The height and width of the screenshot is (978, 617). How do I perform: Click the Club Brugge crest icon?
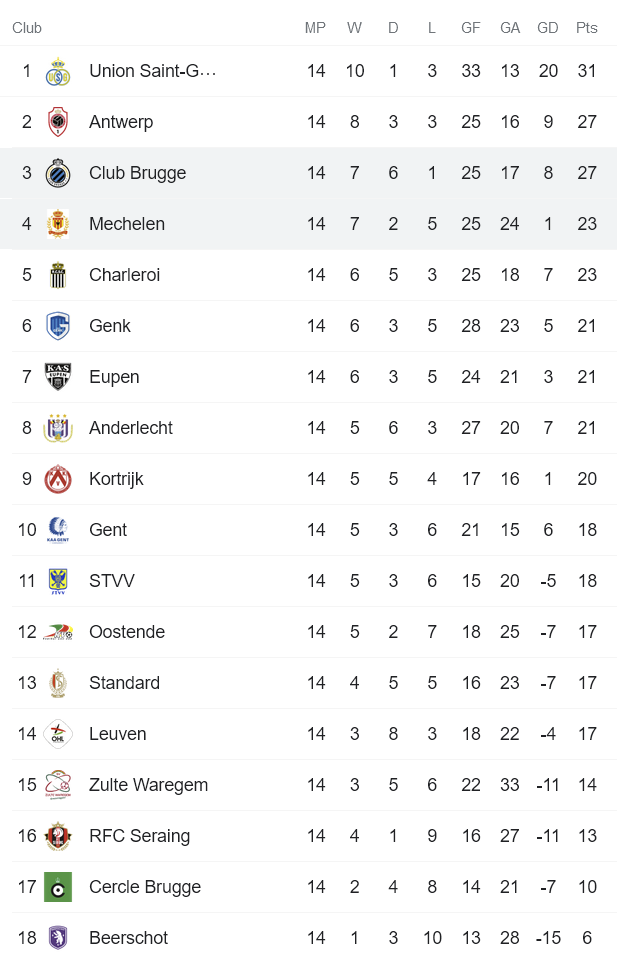click(58, 173)
